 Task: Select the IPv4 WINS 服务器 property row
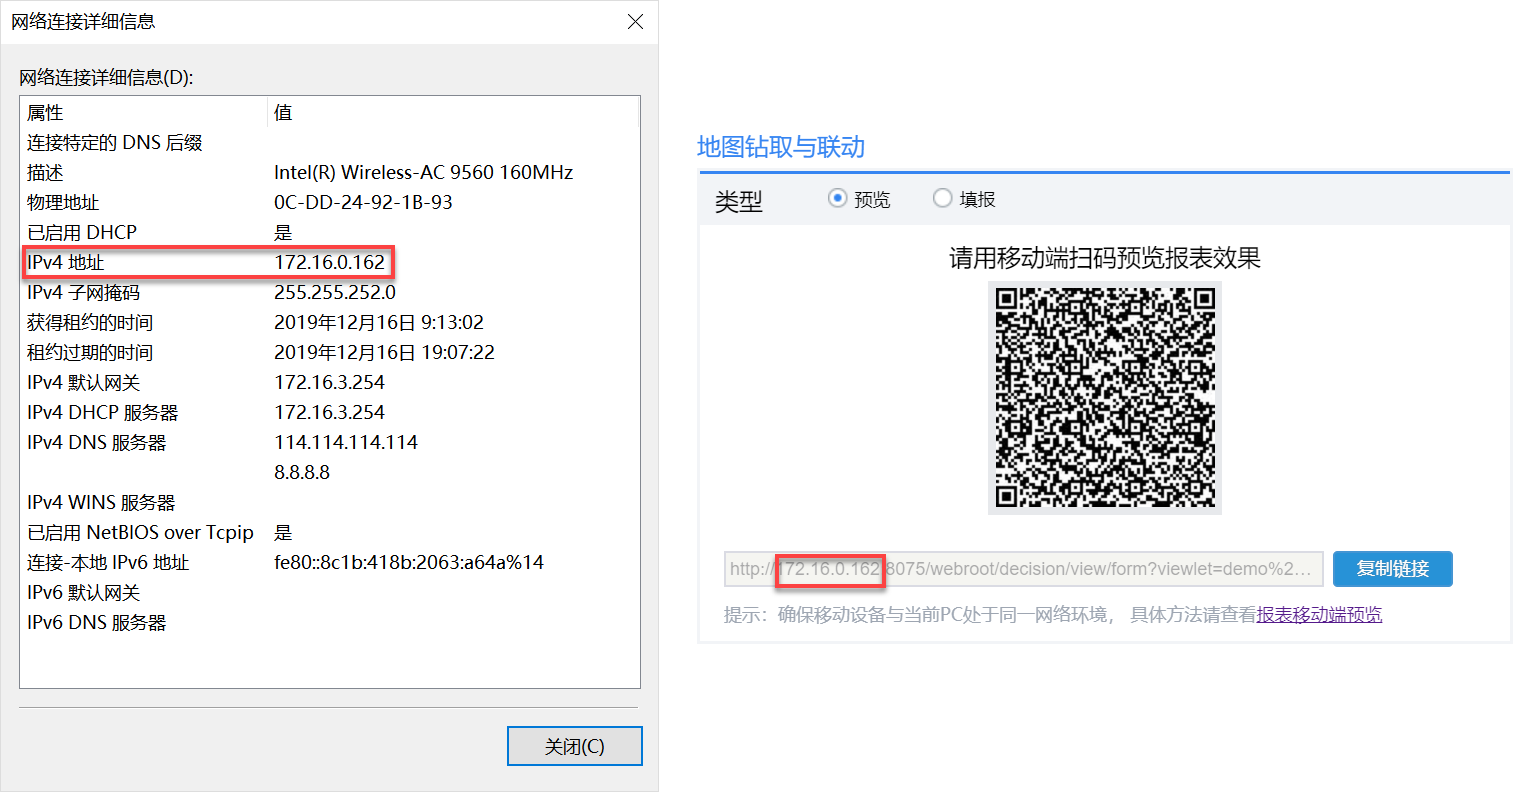point(330,503)
